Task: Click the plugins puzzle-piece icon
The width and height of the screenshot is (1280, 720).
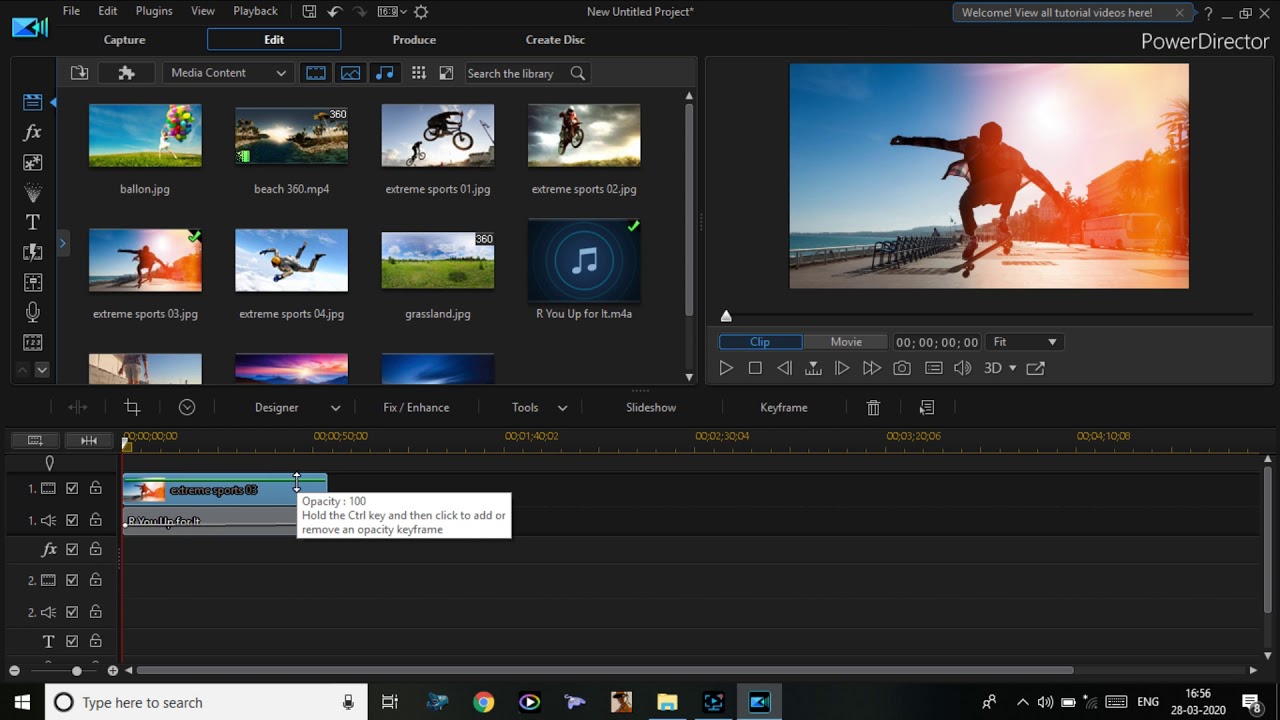Action: coord(126,73)
